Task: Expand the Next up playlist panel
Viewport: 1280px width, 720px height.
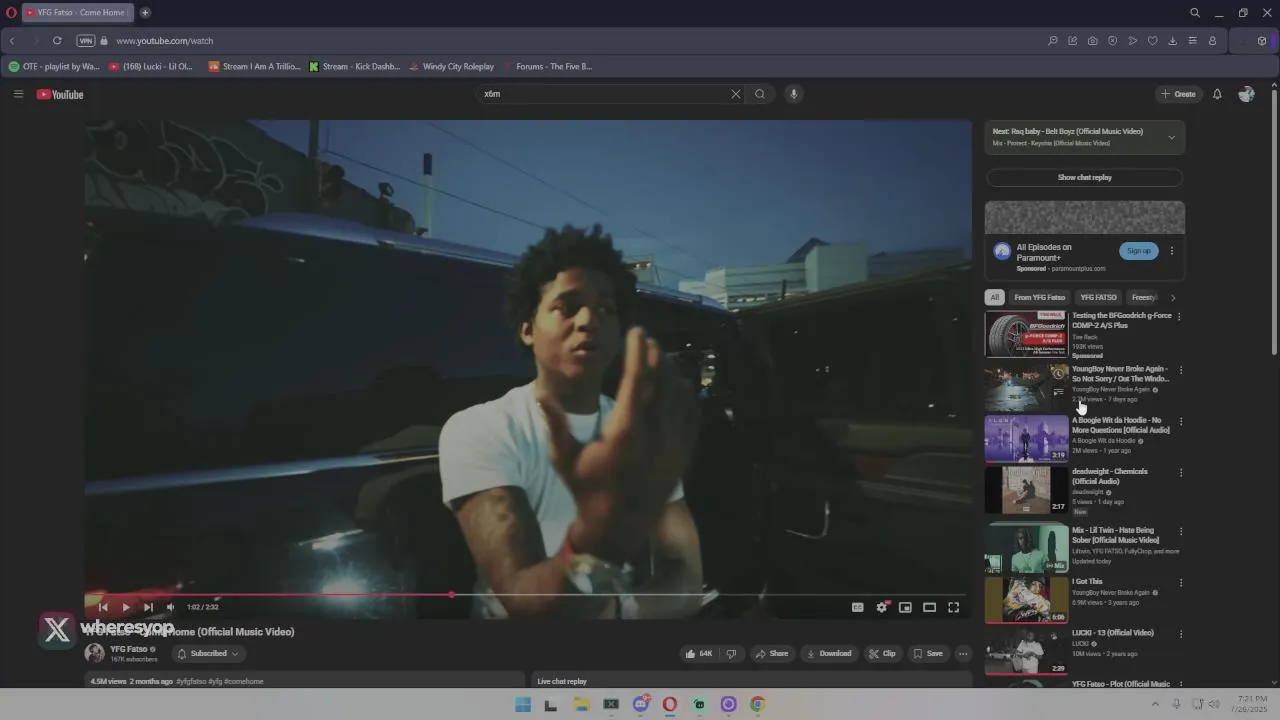Action: click(1171, 137)
